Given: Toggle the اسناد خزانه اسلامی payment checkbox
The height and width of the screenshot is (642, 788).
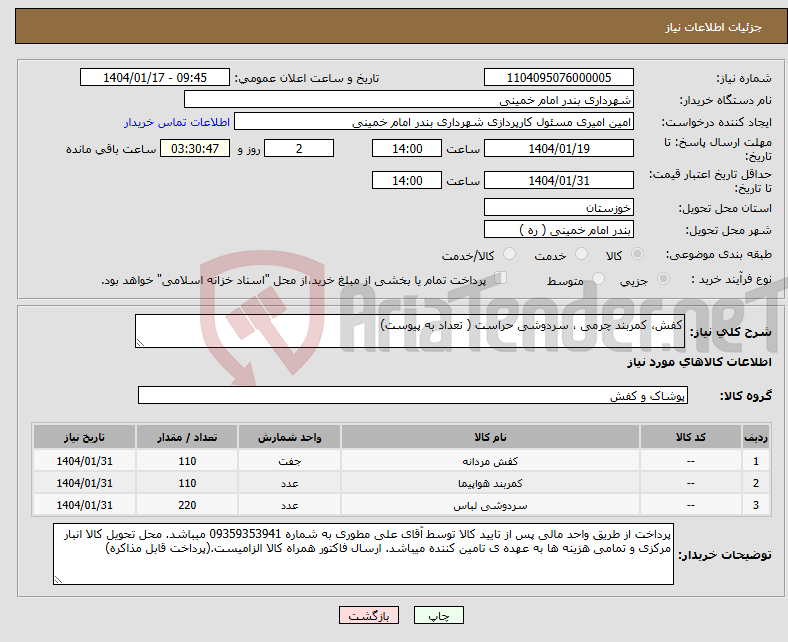Looking at the screenshot, I should (500, 278).
